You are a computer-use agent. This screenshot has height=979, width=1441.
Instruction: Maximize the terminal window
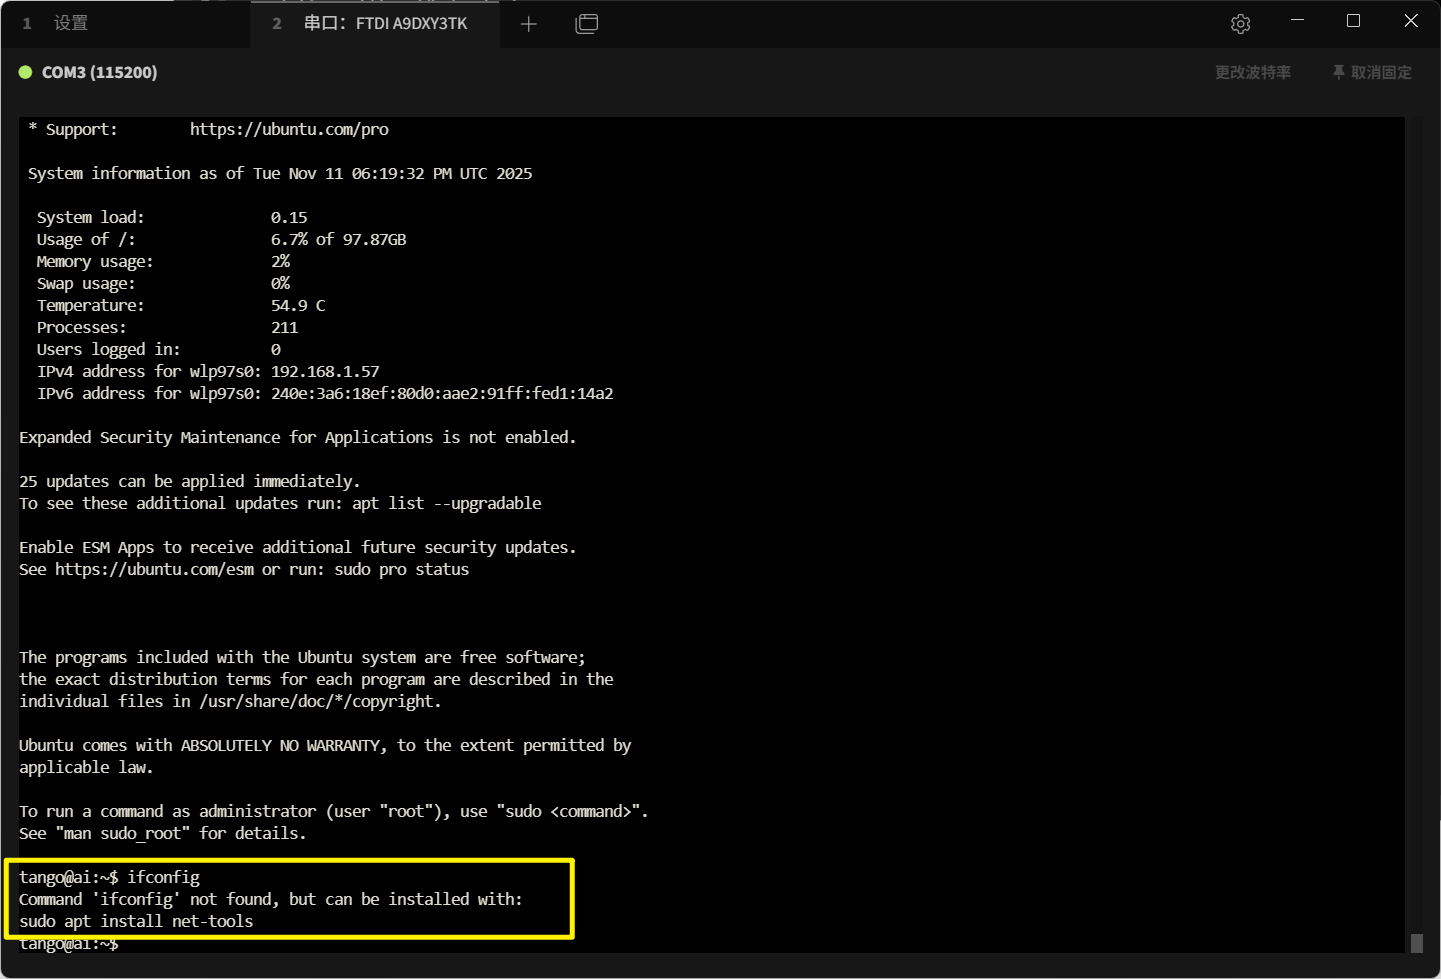pyautogui.click(x=1353, y=21)
